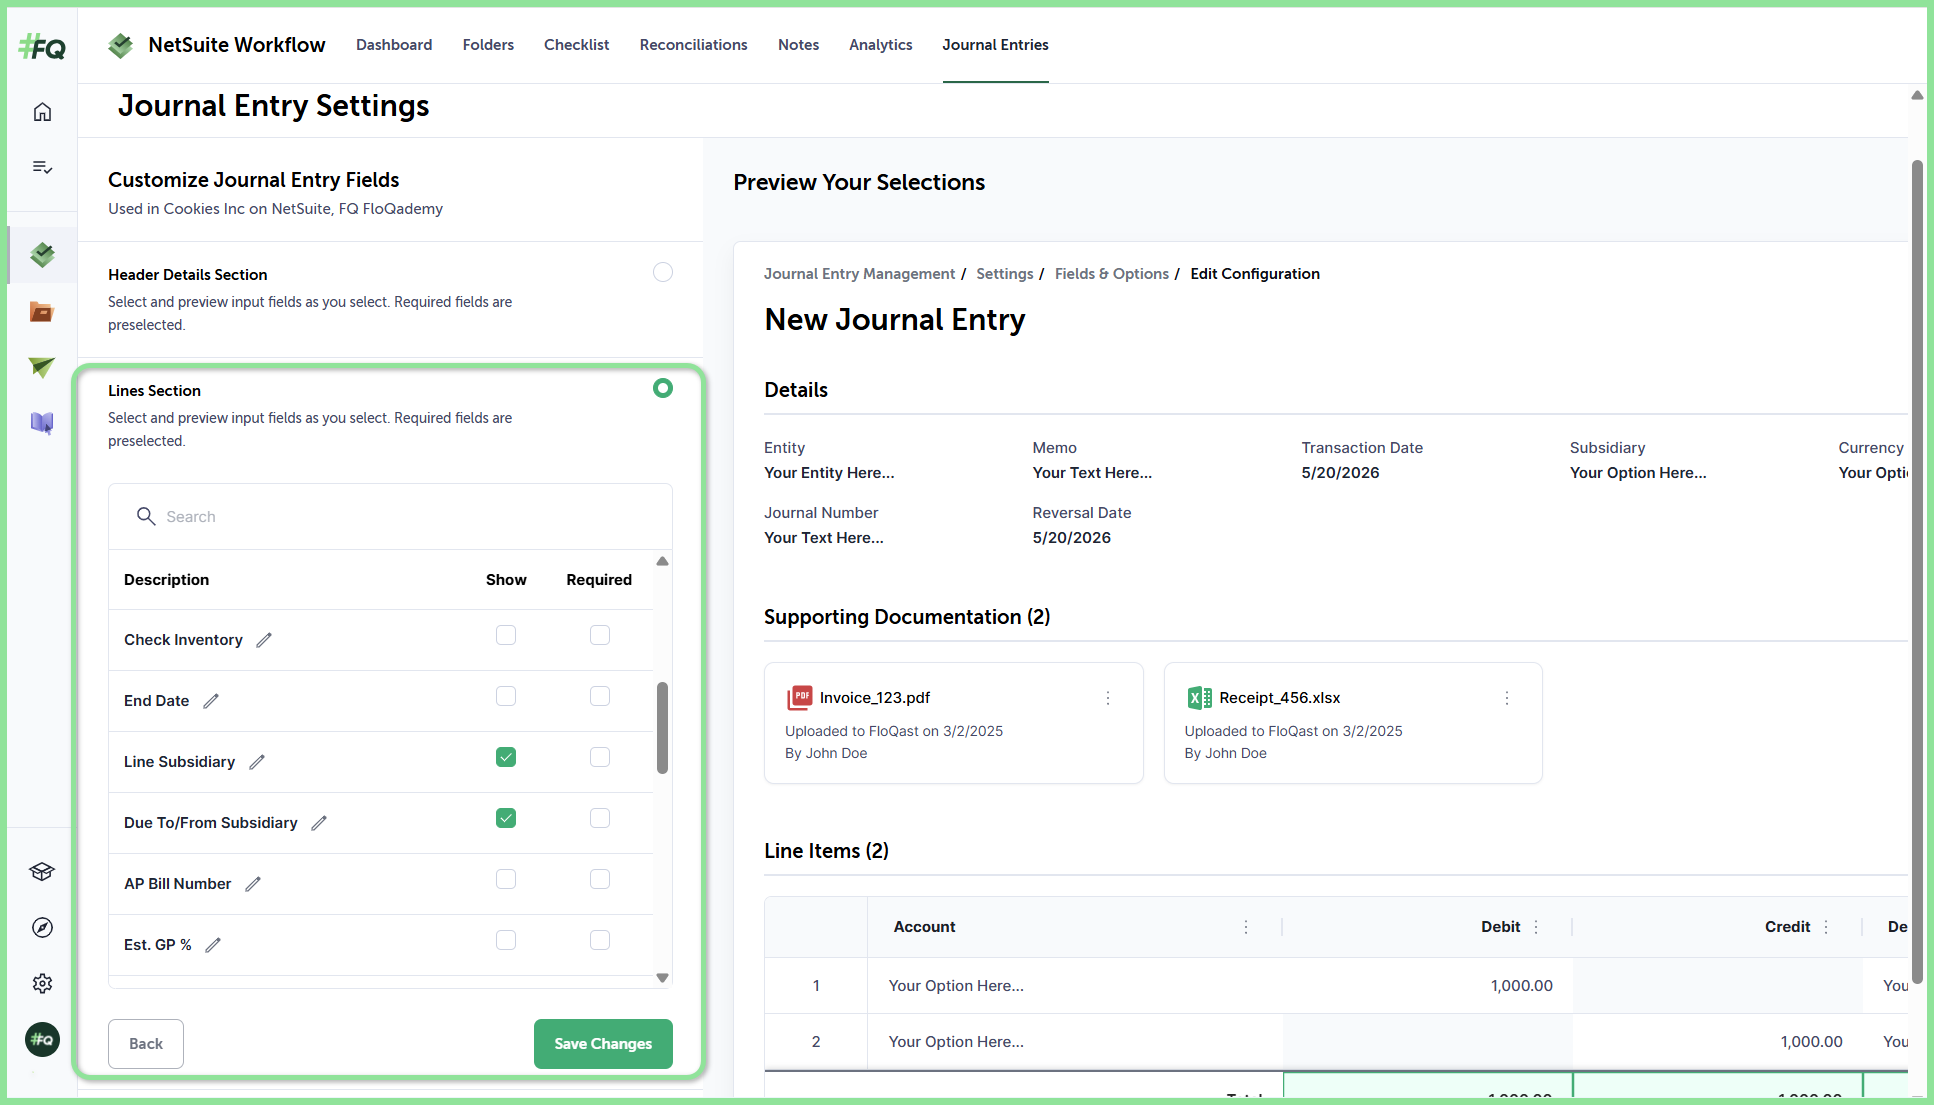The image size is (1934, 1105).
Task: Check Show for Check Inventory
Action: pos(506,636)
